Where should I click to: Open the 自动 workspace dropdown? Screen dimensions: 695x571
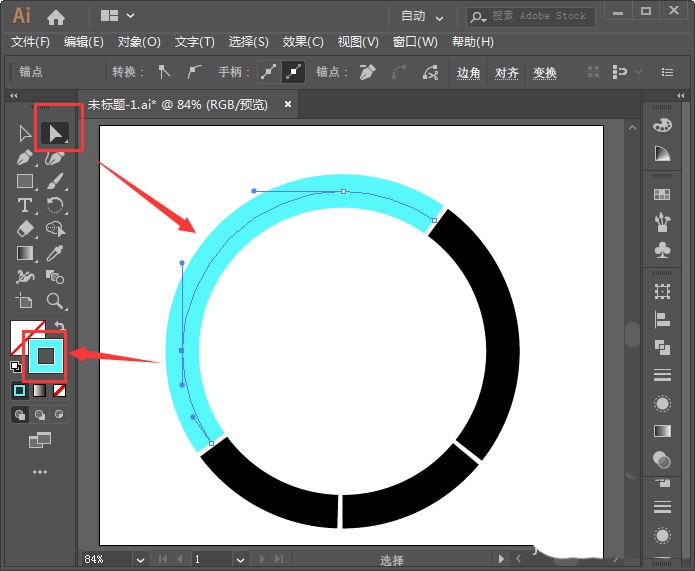click(x=421, y=16)
